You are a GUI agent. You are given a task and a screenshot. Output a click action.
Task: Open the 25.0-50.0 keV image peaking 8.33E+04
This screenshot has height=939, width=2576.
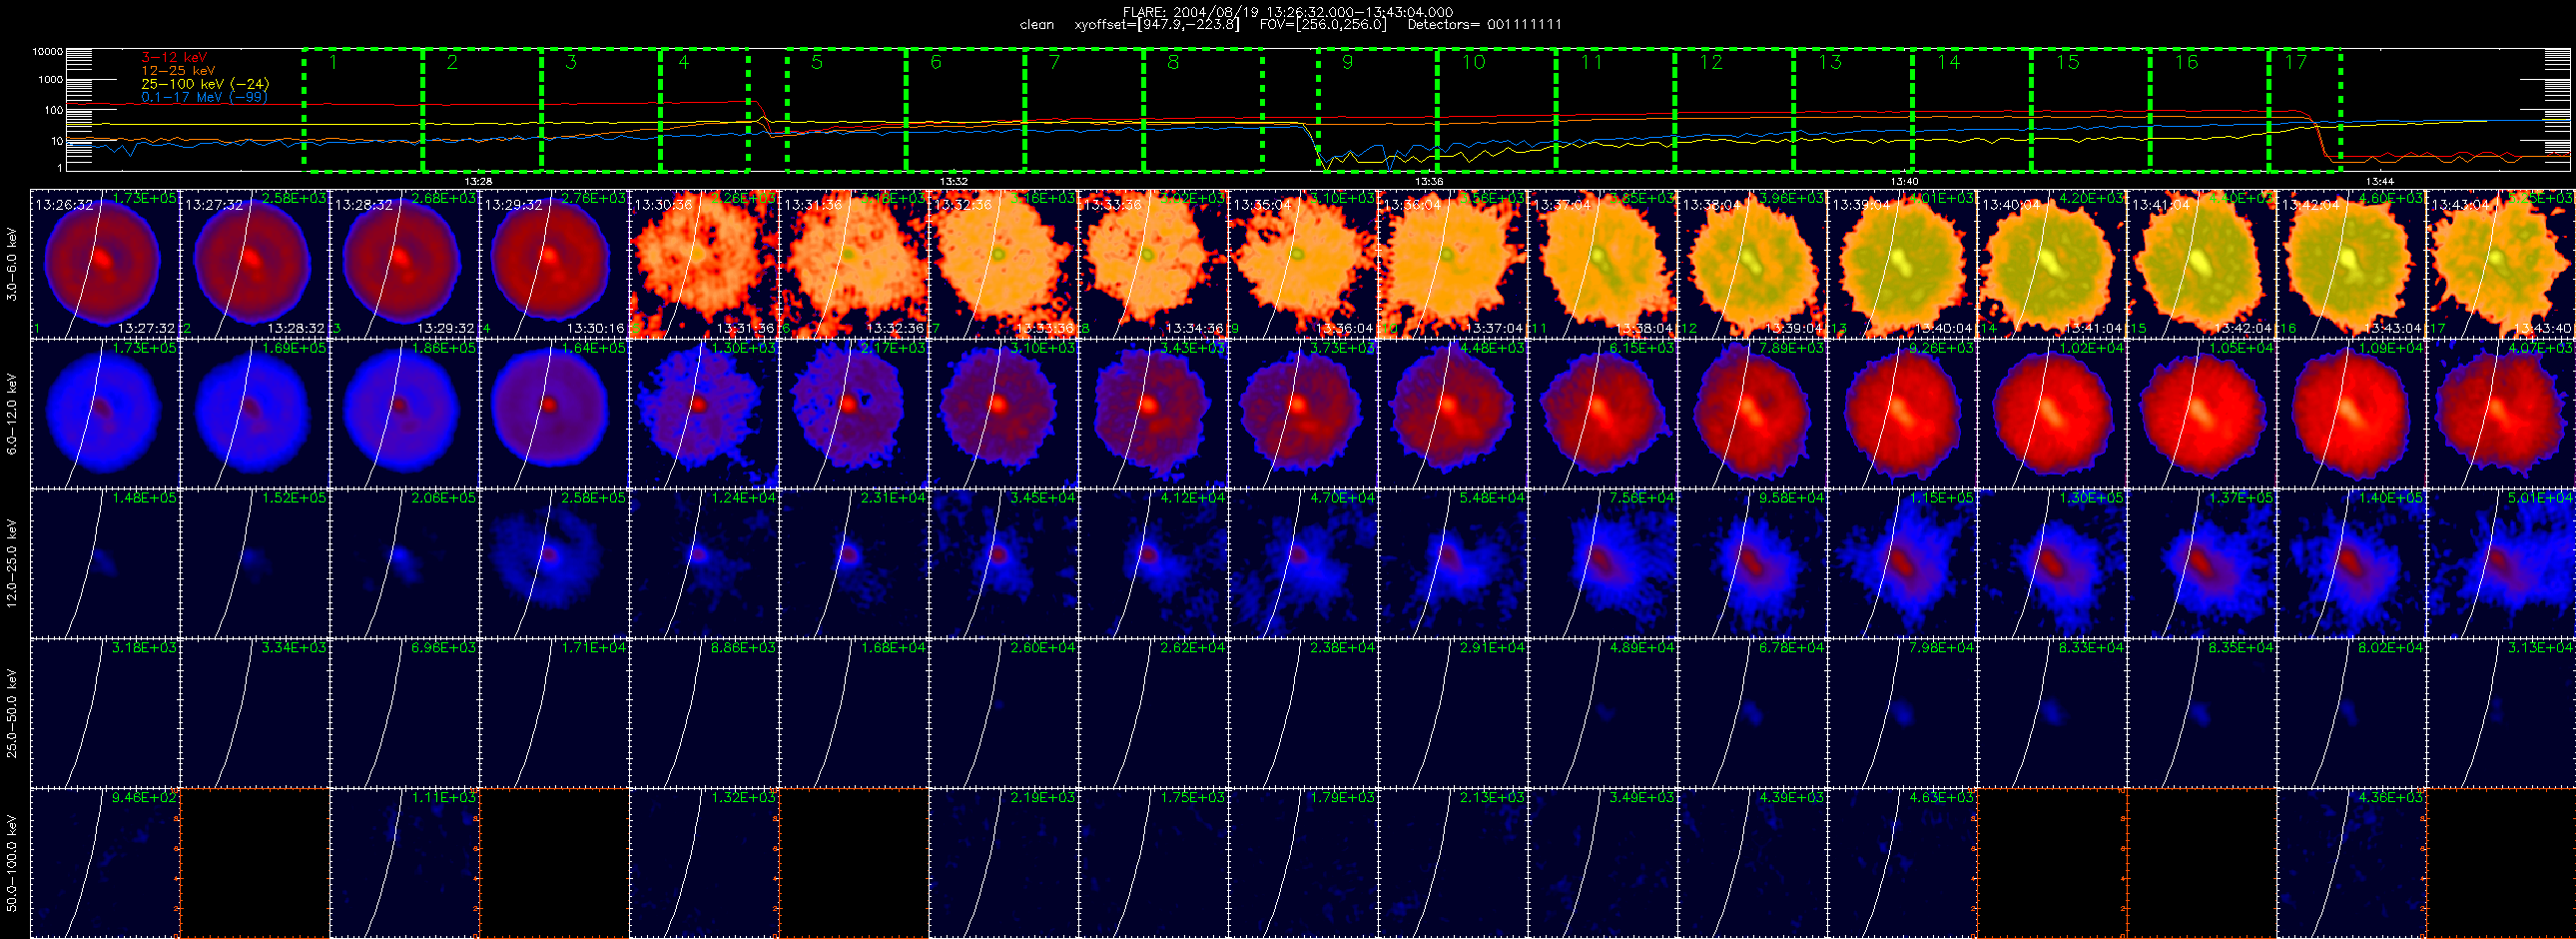(2052, 713)
